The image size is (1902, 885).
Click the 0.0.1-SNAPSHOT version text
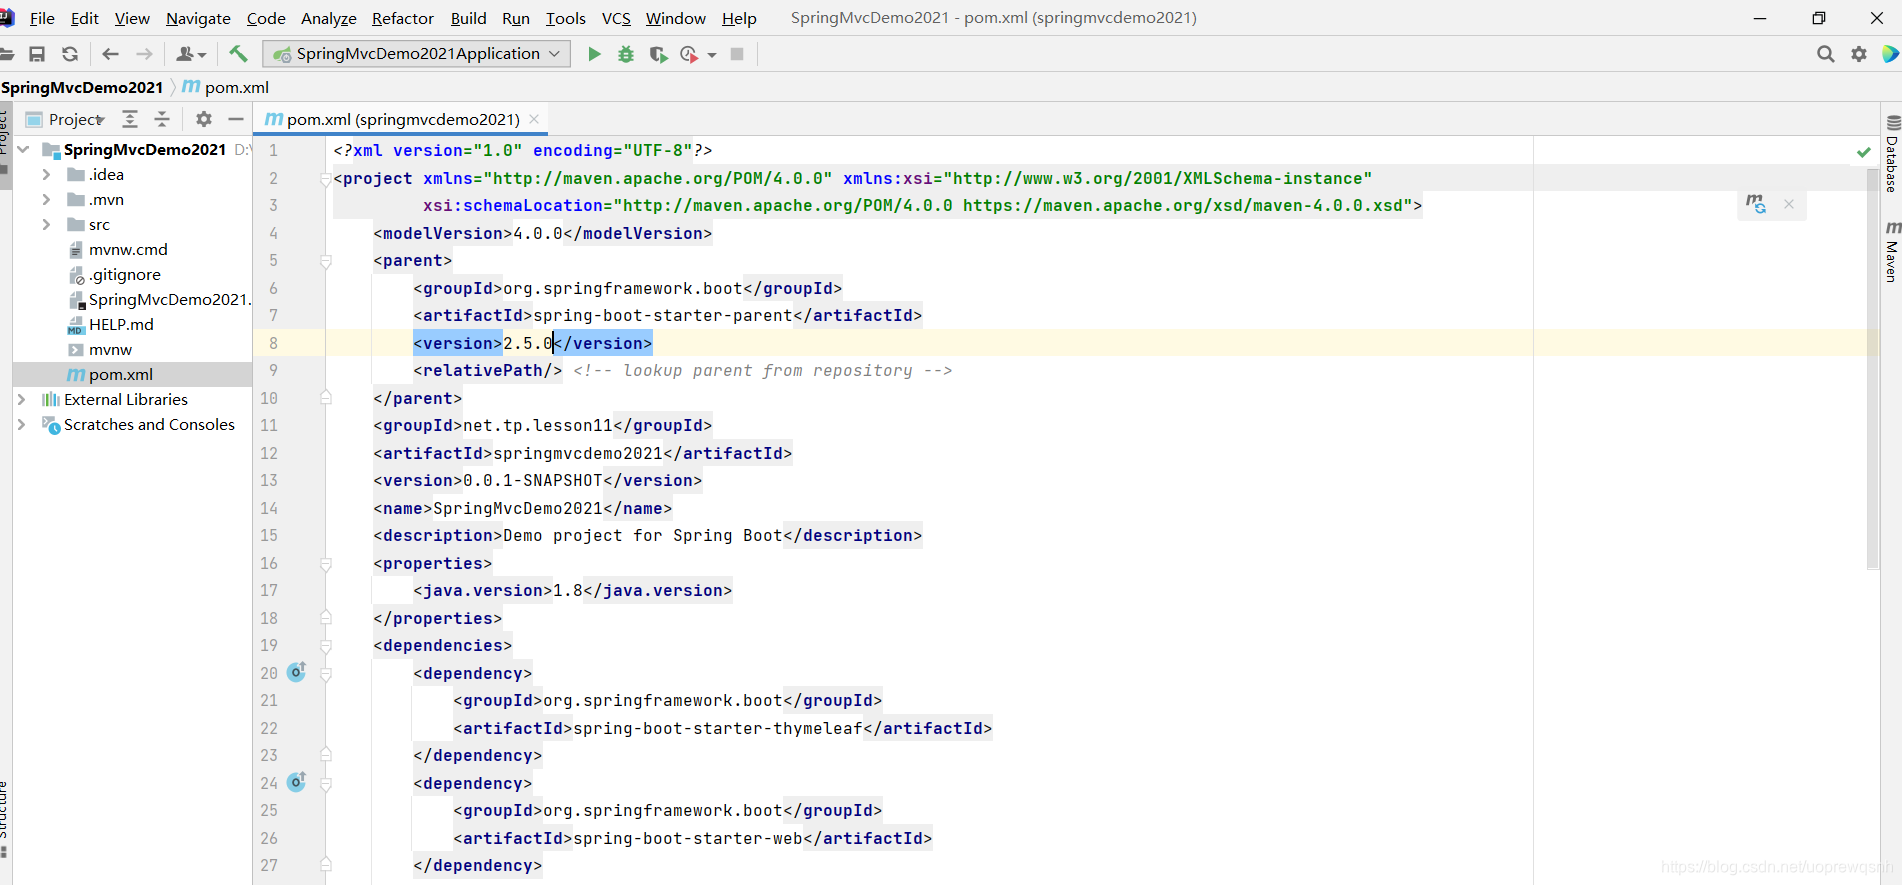pyautogui.click(x=533, y=481)
